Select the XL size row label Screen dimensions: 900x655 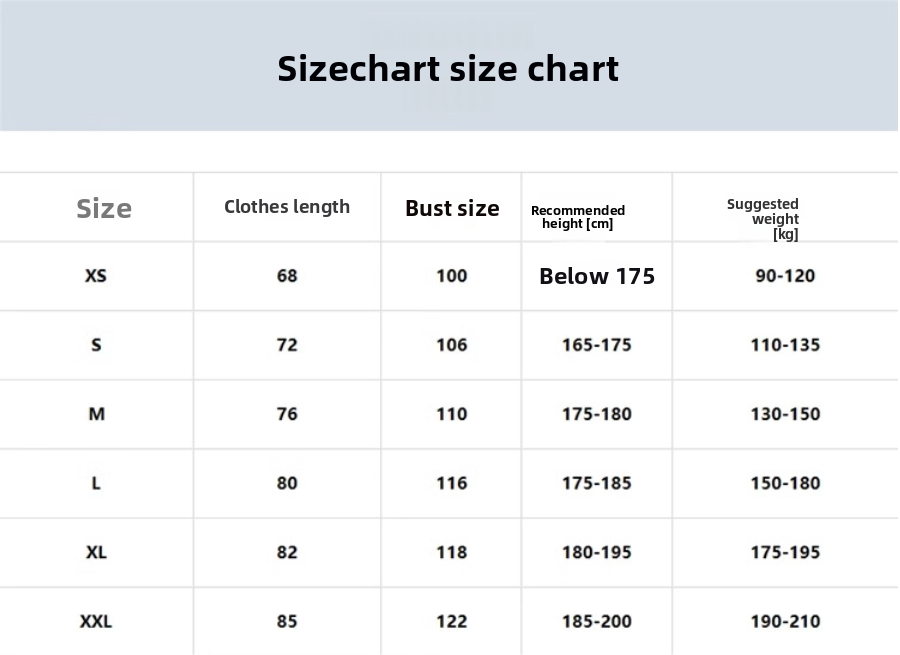coord(96,552)
